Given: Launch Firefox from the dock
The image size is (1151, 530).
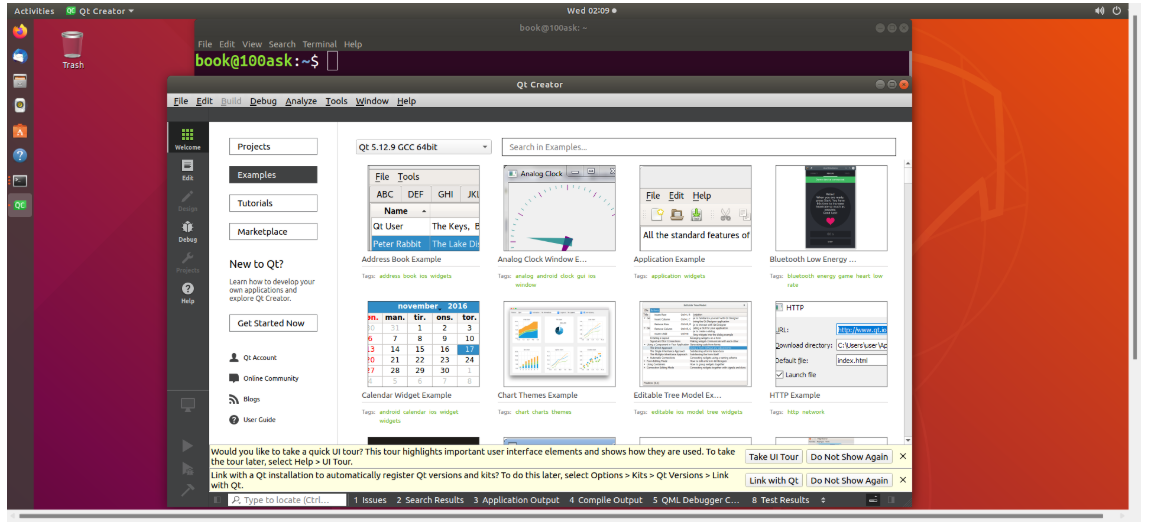Looking at the screenshot, I should 20,32.
